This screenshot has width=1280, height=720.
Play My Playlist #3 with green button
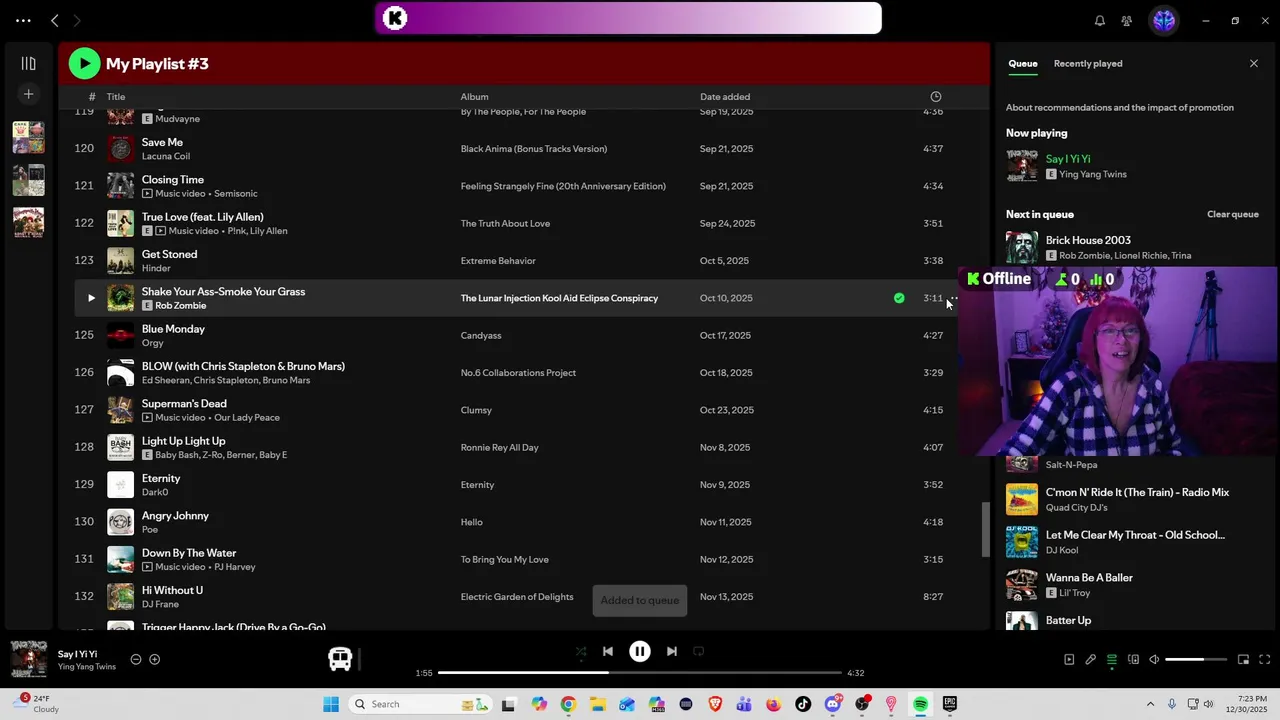coord(84,63)
